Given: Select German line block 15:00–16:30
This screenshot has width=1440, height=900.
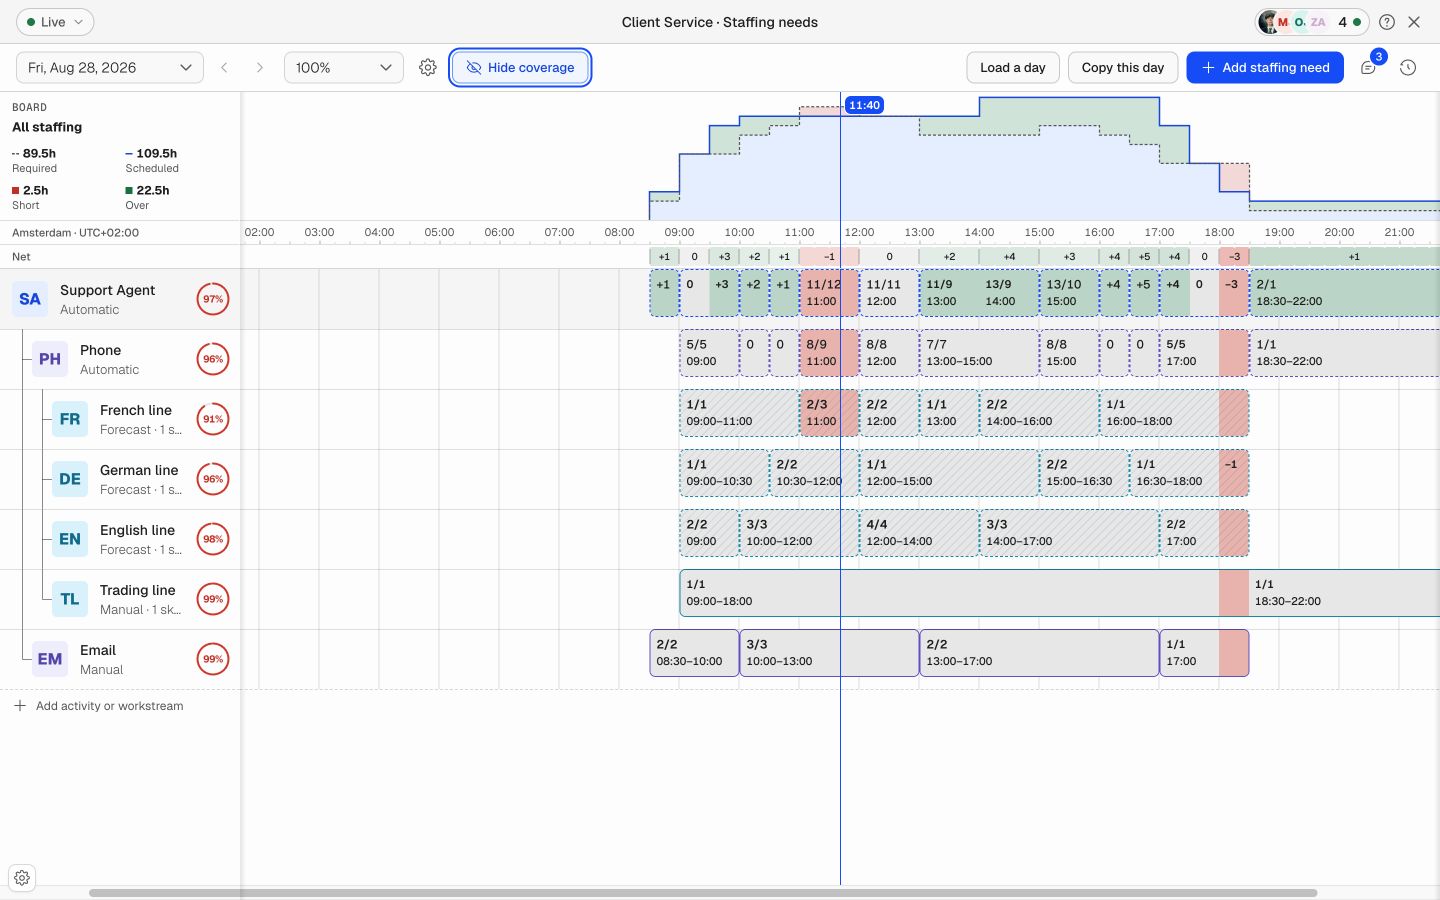Looking at the screenshot, I should click(1084, 473).
